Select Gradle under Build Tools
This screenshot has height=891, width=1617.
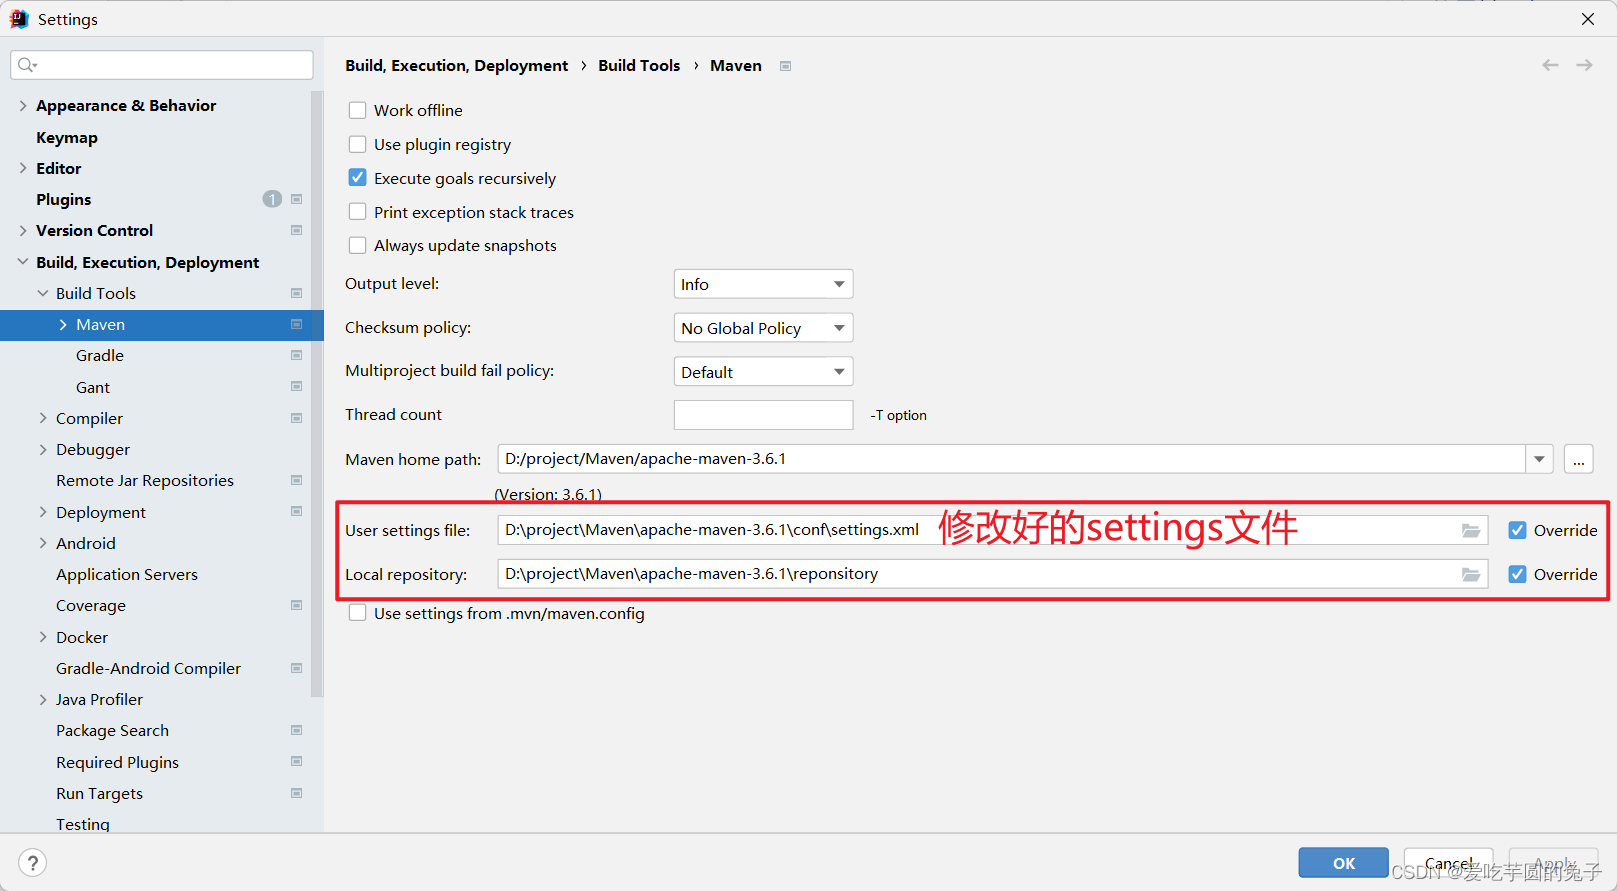[100, 355]
